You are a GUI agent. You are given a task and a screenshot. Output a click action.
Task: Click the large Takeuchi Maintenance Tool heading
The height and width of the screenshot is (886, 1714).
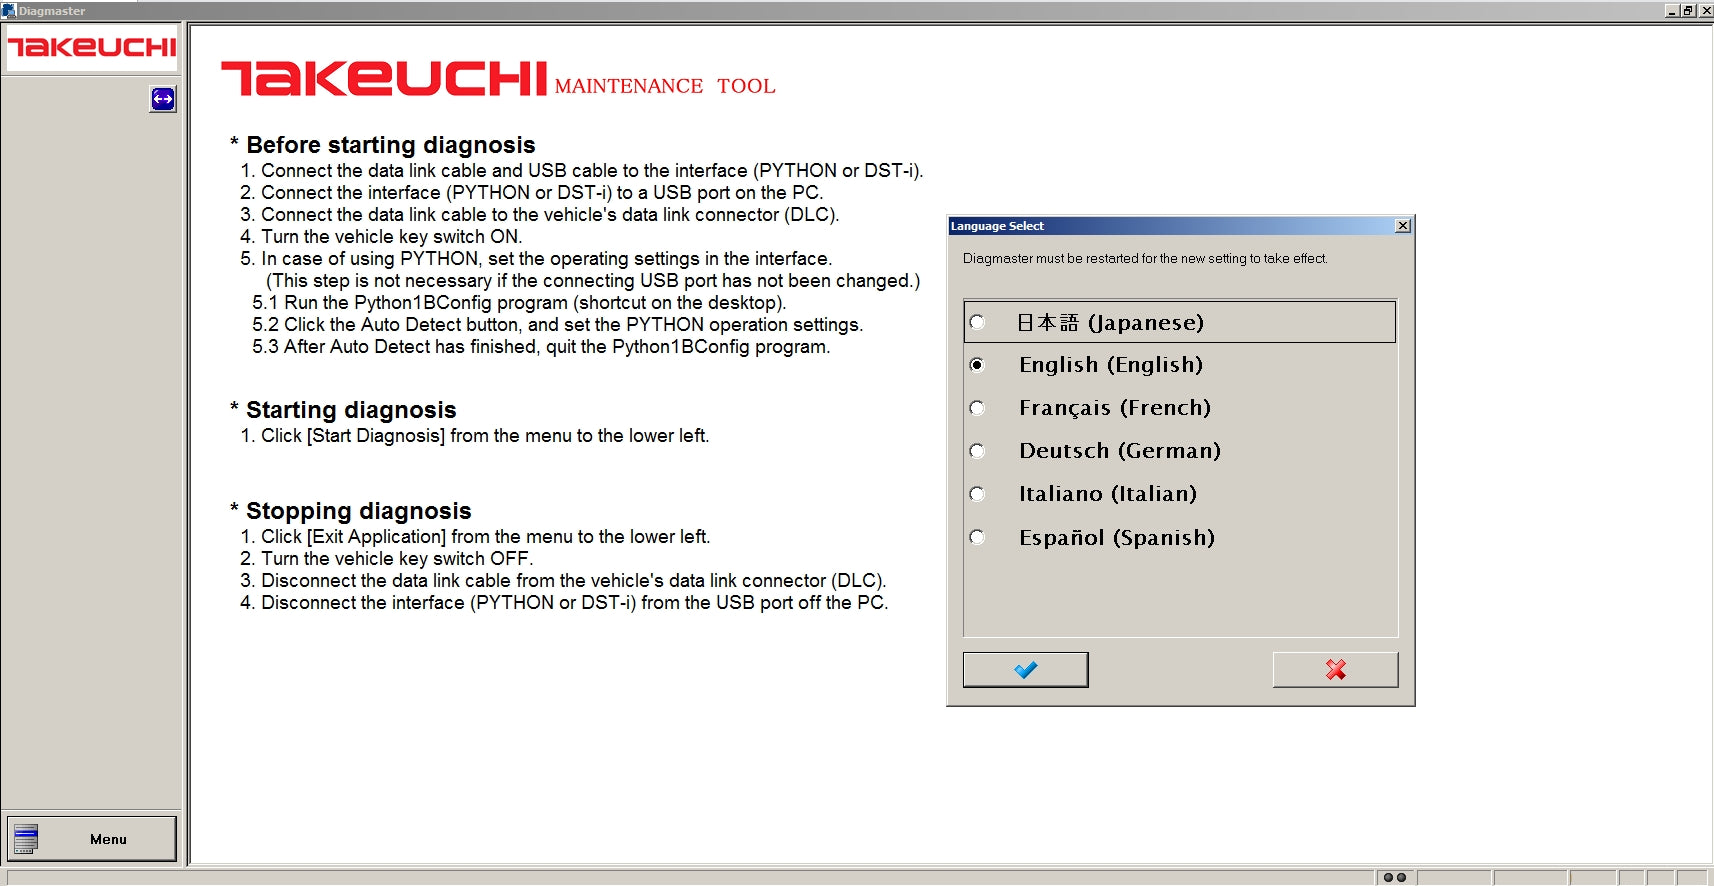coord(498,79)
